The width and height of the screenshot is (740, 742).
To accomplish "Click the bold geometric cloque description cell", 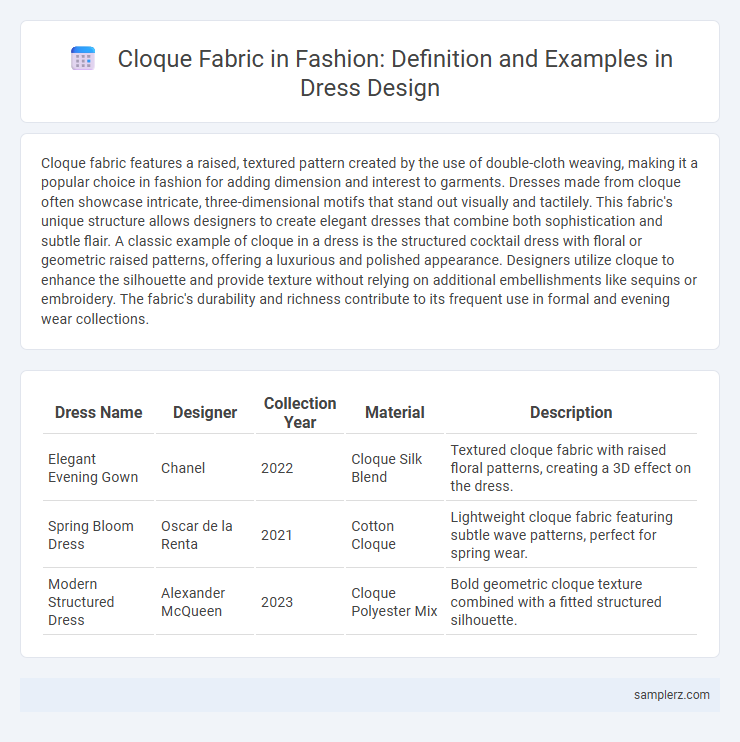I will coord(571,602).
